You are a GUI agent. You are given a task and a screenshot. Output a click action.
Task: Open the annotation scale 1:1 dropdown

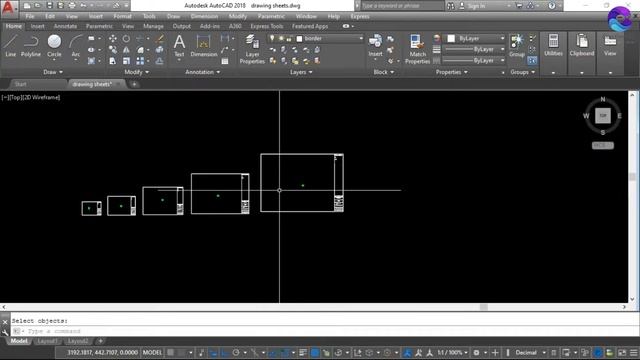(x=453, y=353)
